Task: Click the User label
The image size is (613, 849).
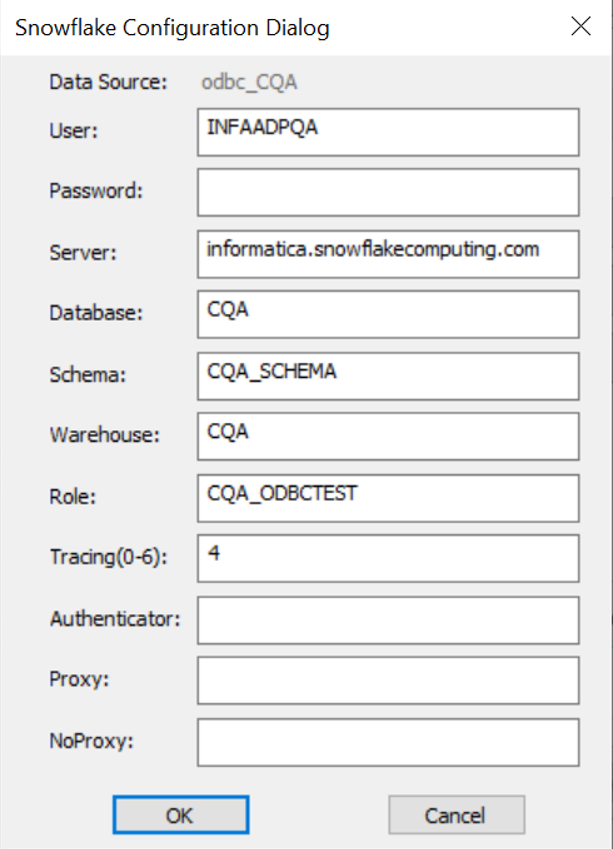Action: (74, 131)
